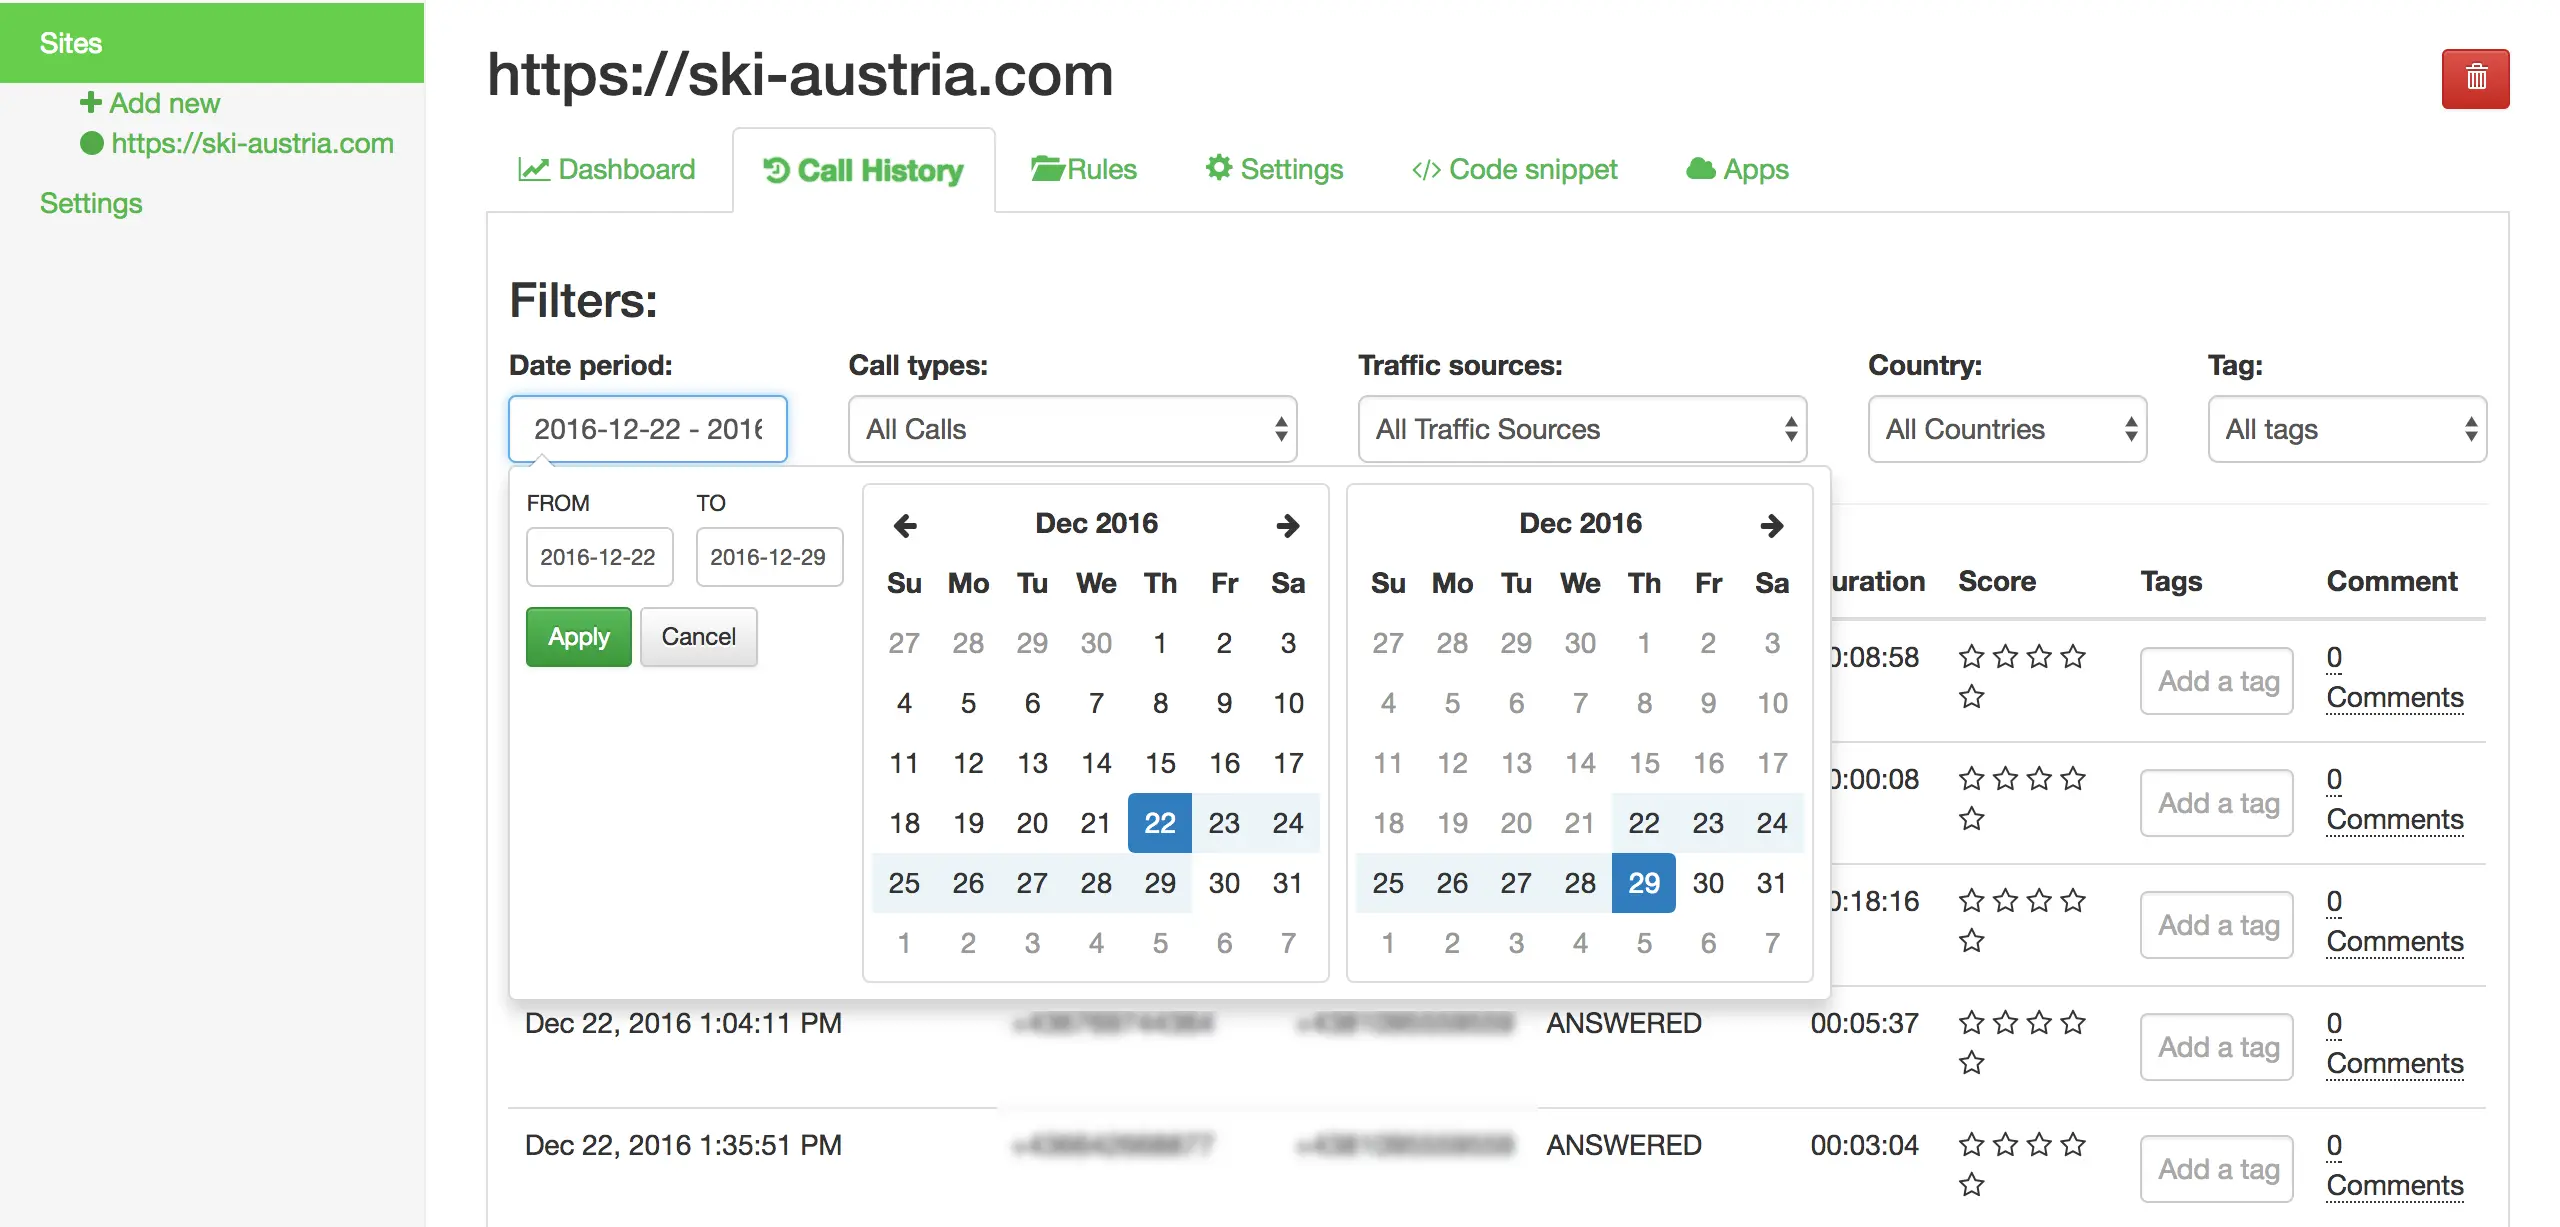This screenshot has height=1227, width=2560.
Task: Cancel the date range picker
Action: [x=698, y=637]
